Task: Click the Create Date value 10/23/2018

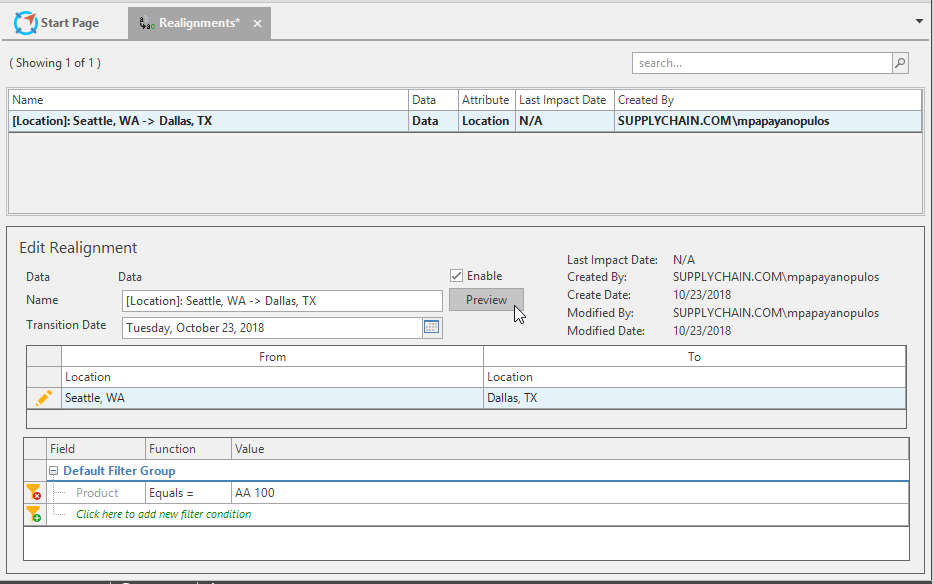Action: [702, 295]
